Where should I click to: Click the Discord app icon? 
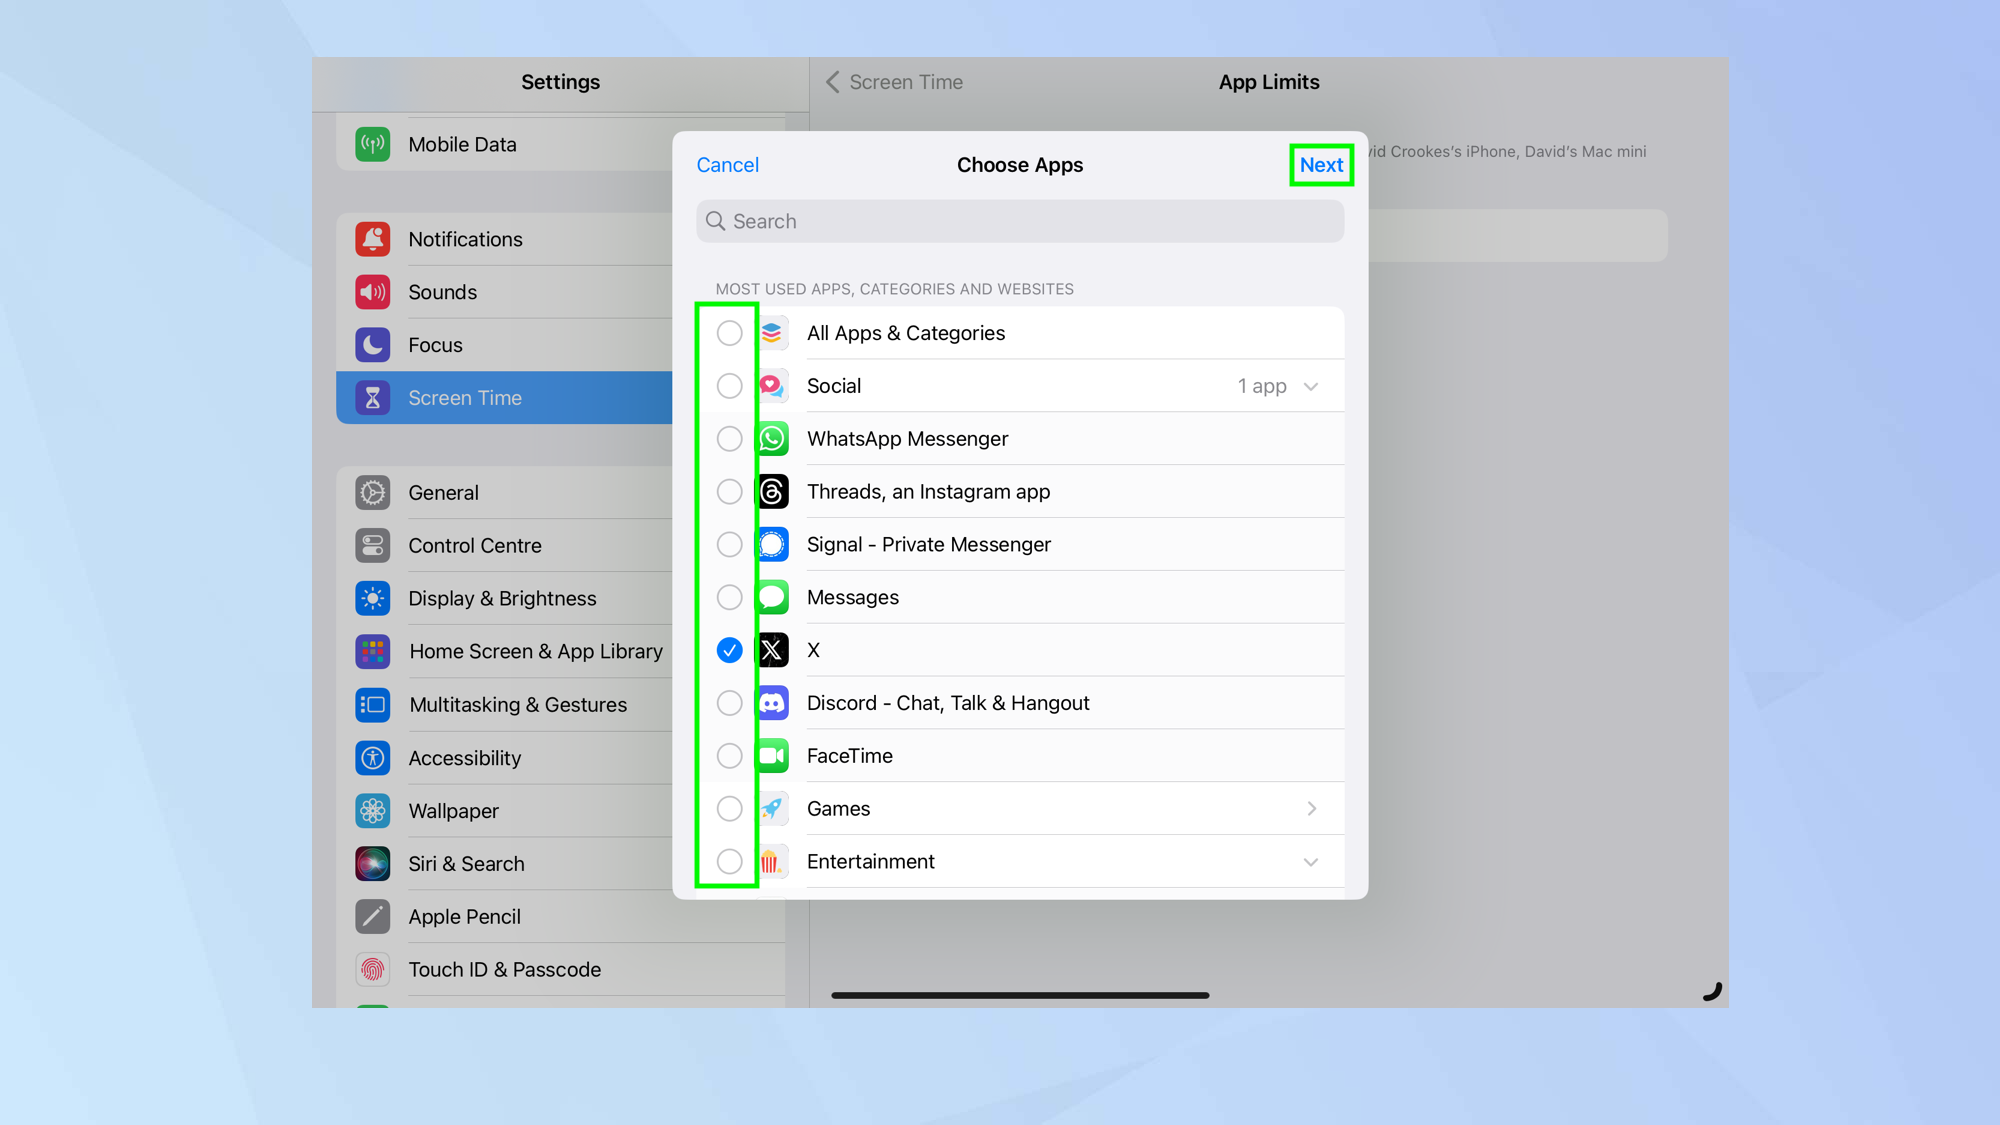point(772,703)
